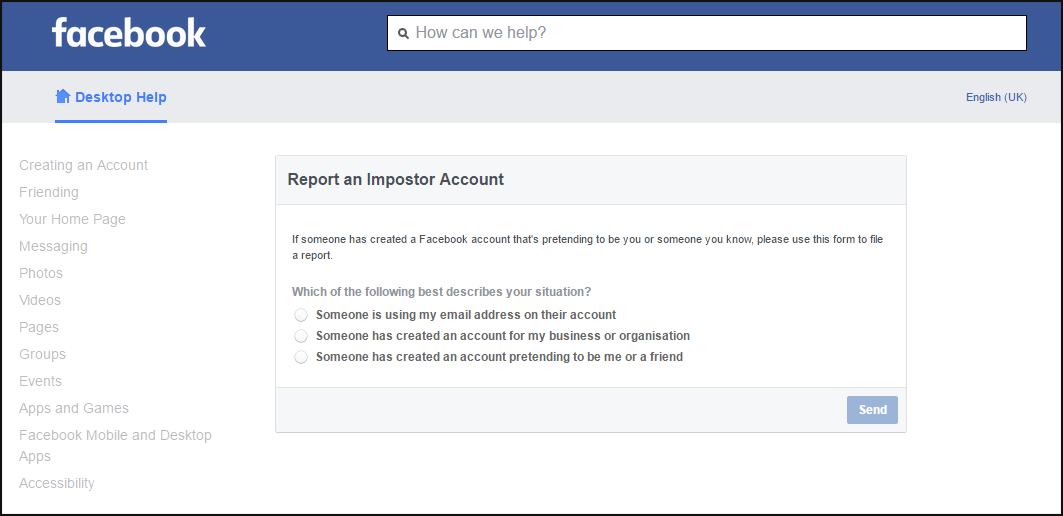Open the Videos help topic
1063x516 pixels.
(40, 300)
